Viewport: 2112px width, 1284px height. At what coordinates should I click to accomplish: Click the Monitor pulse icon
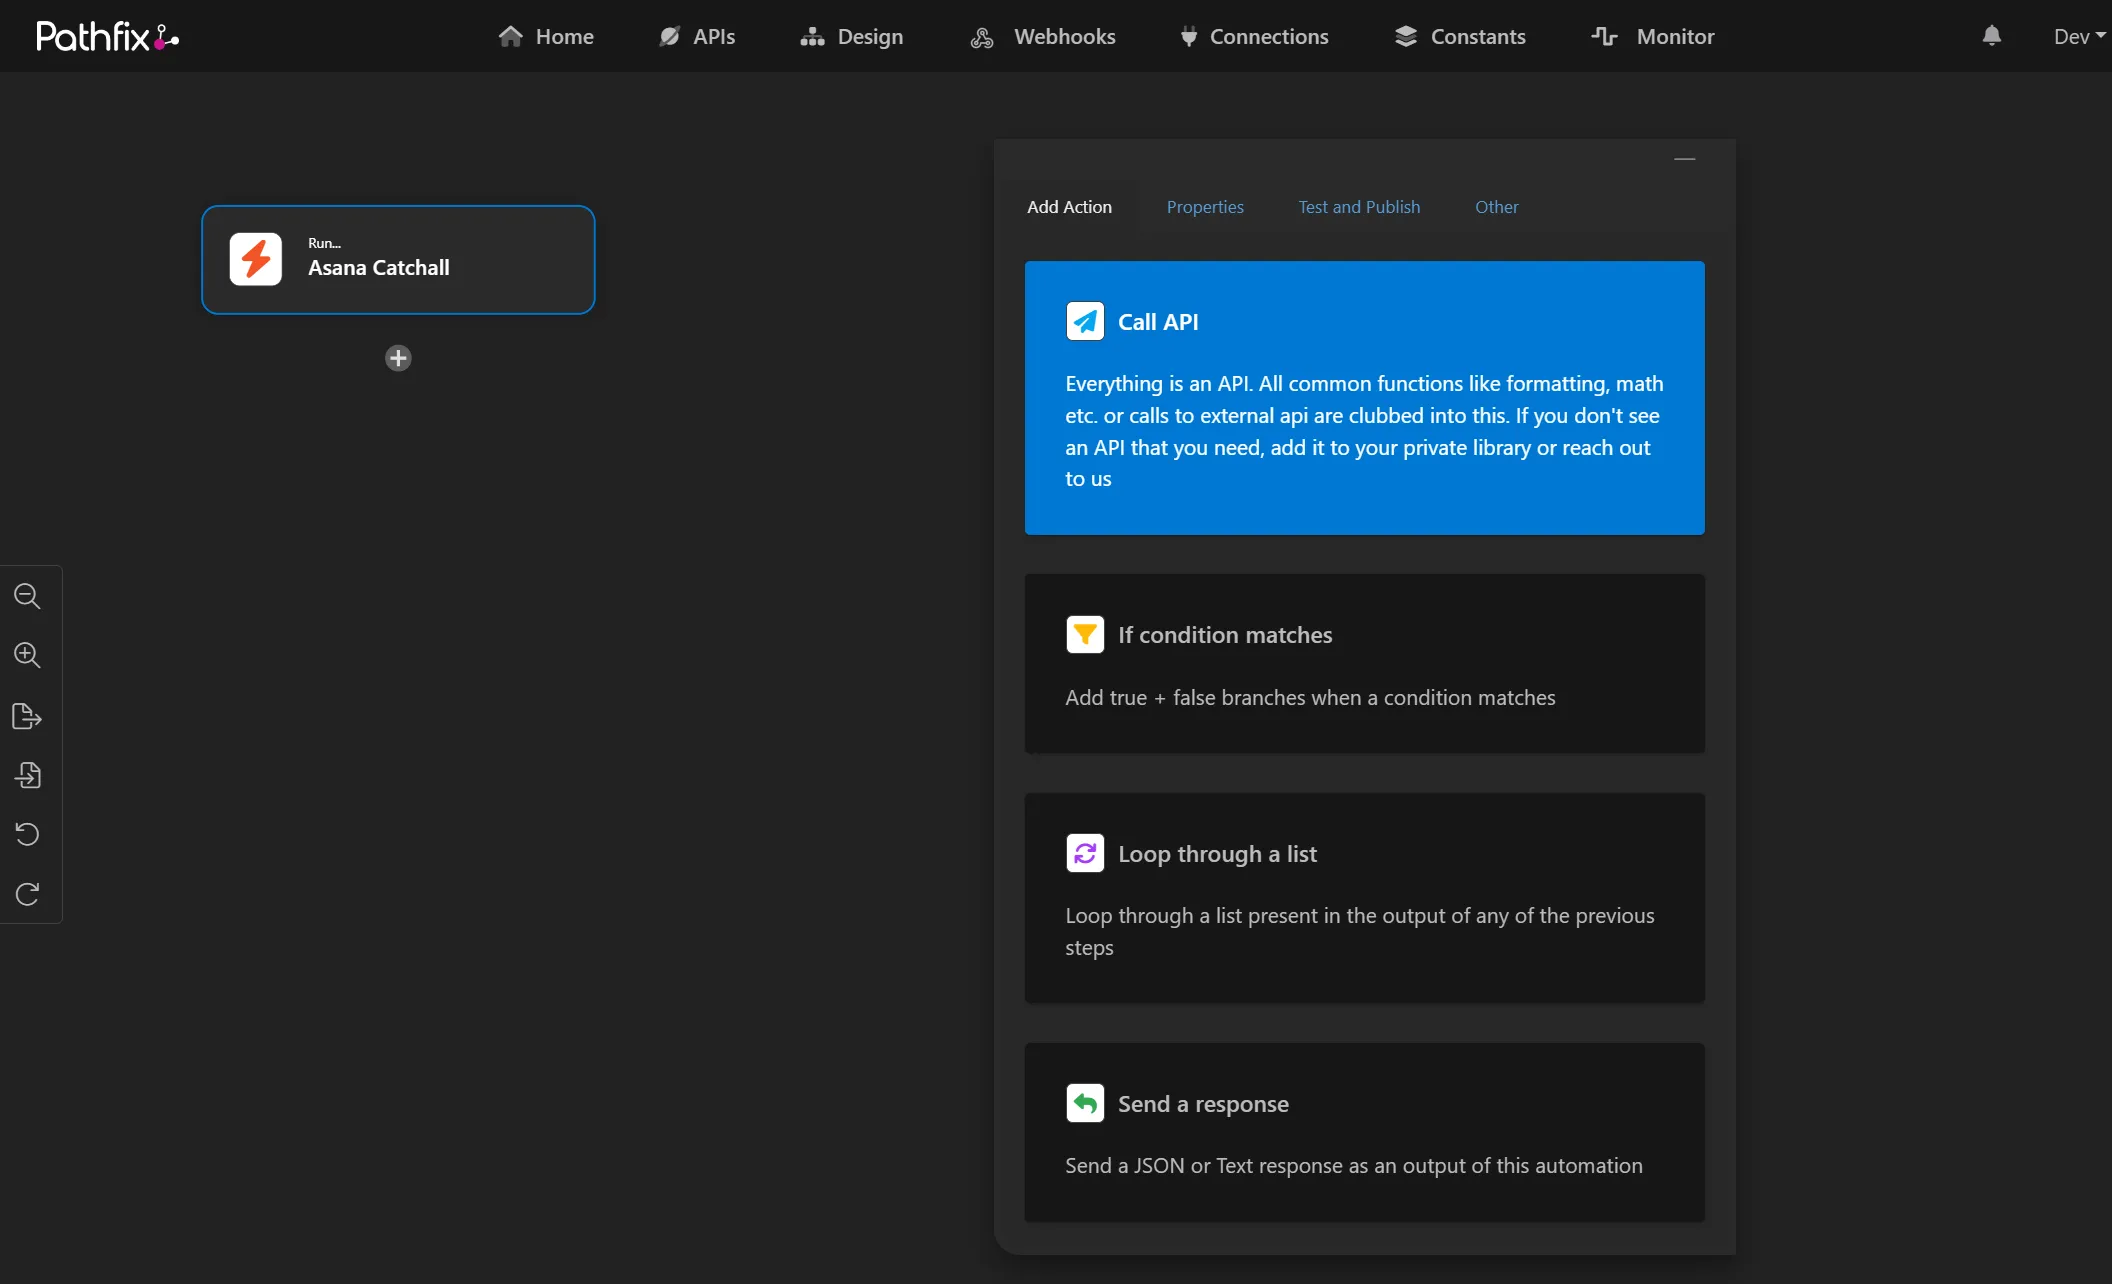tap(1604, 36)
